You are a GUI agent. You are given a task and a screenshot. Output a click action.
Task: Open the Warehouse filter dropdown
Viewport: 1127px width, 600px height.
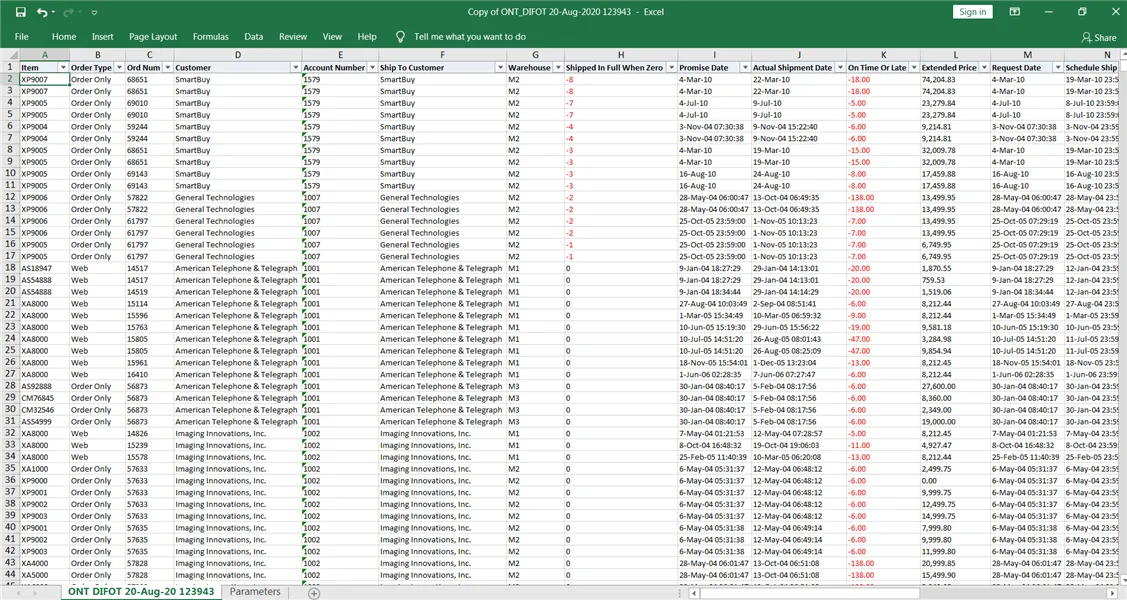pos(558,68)
